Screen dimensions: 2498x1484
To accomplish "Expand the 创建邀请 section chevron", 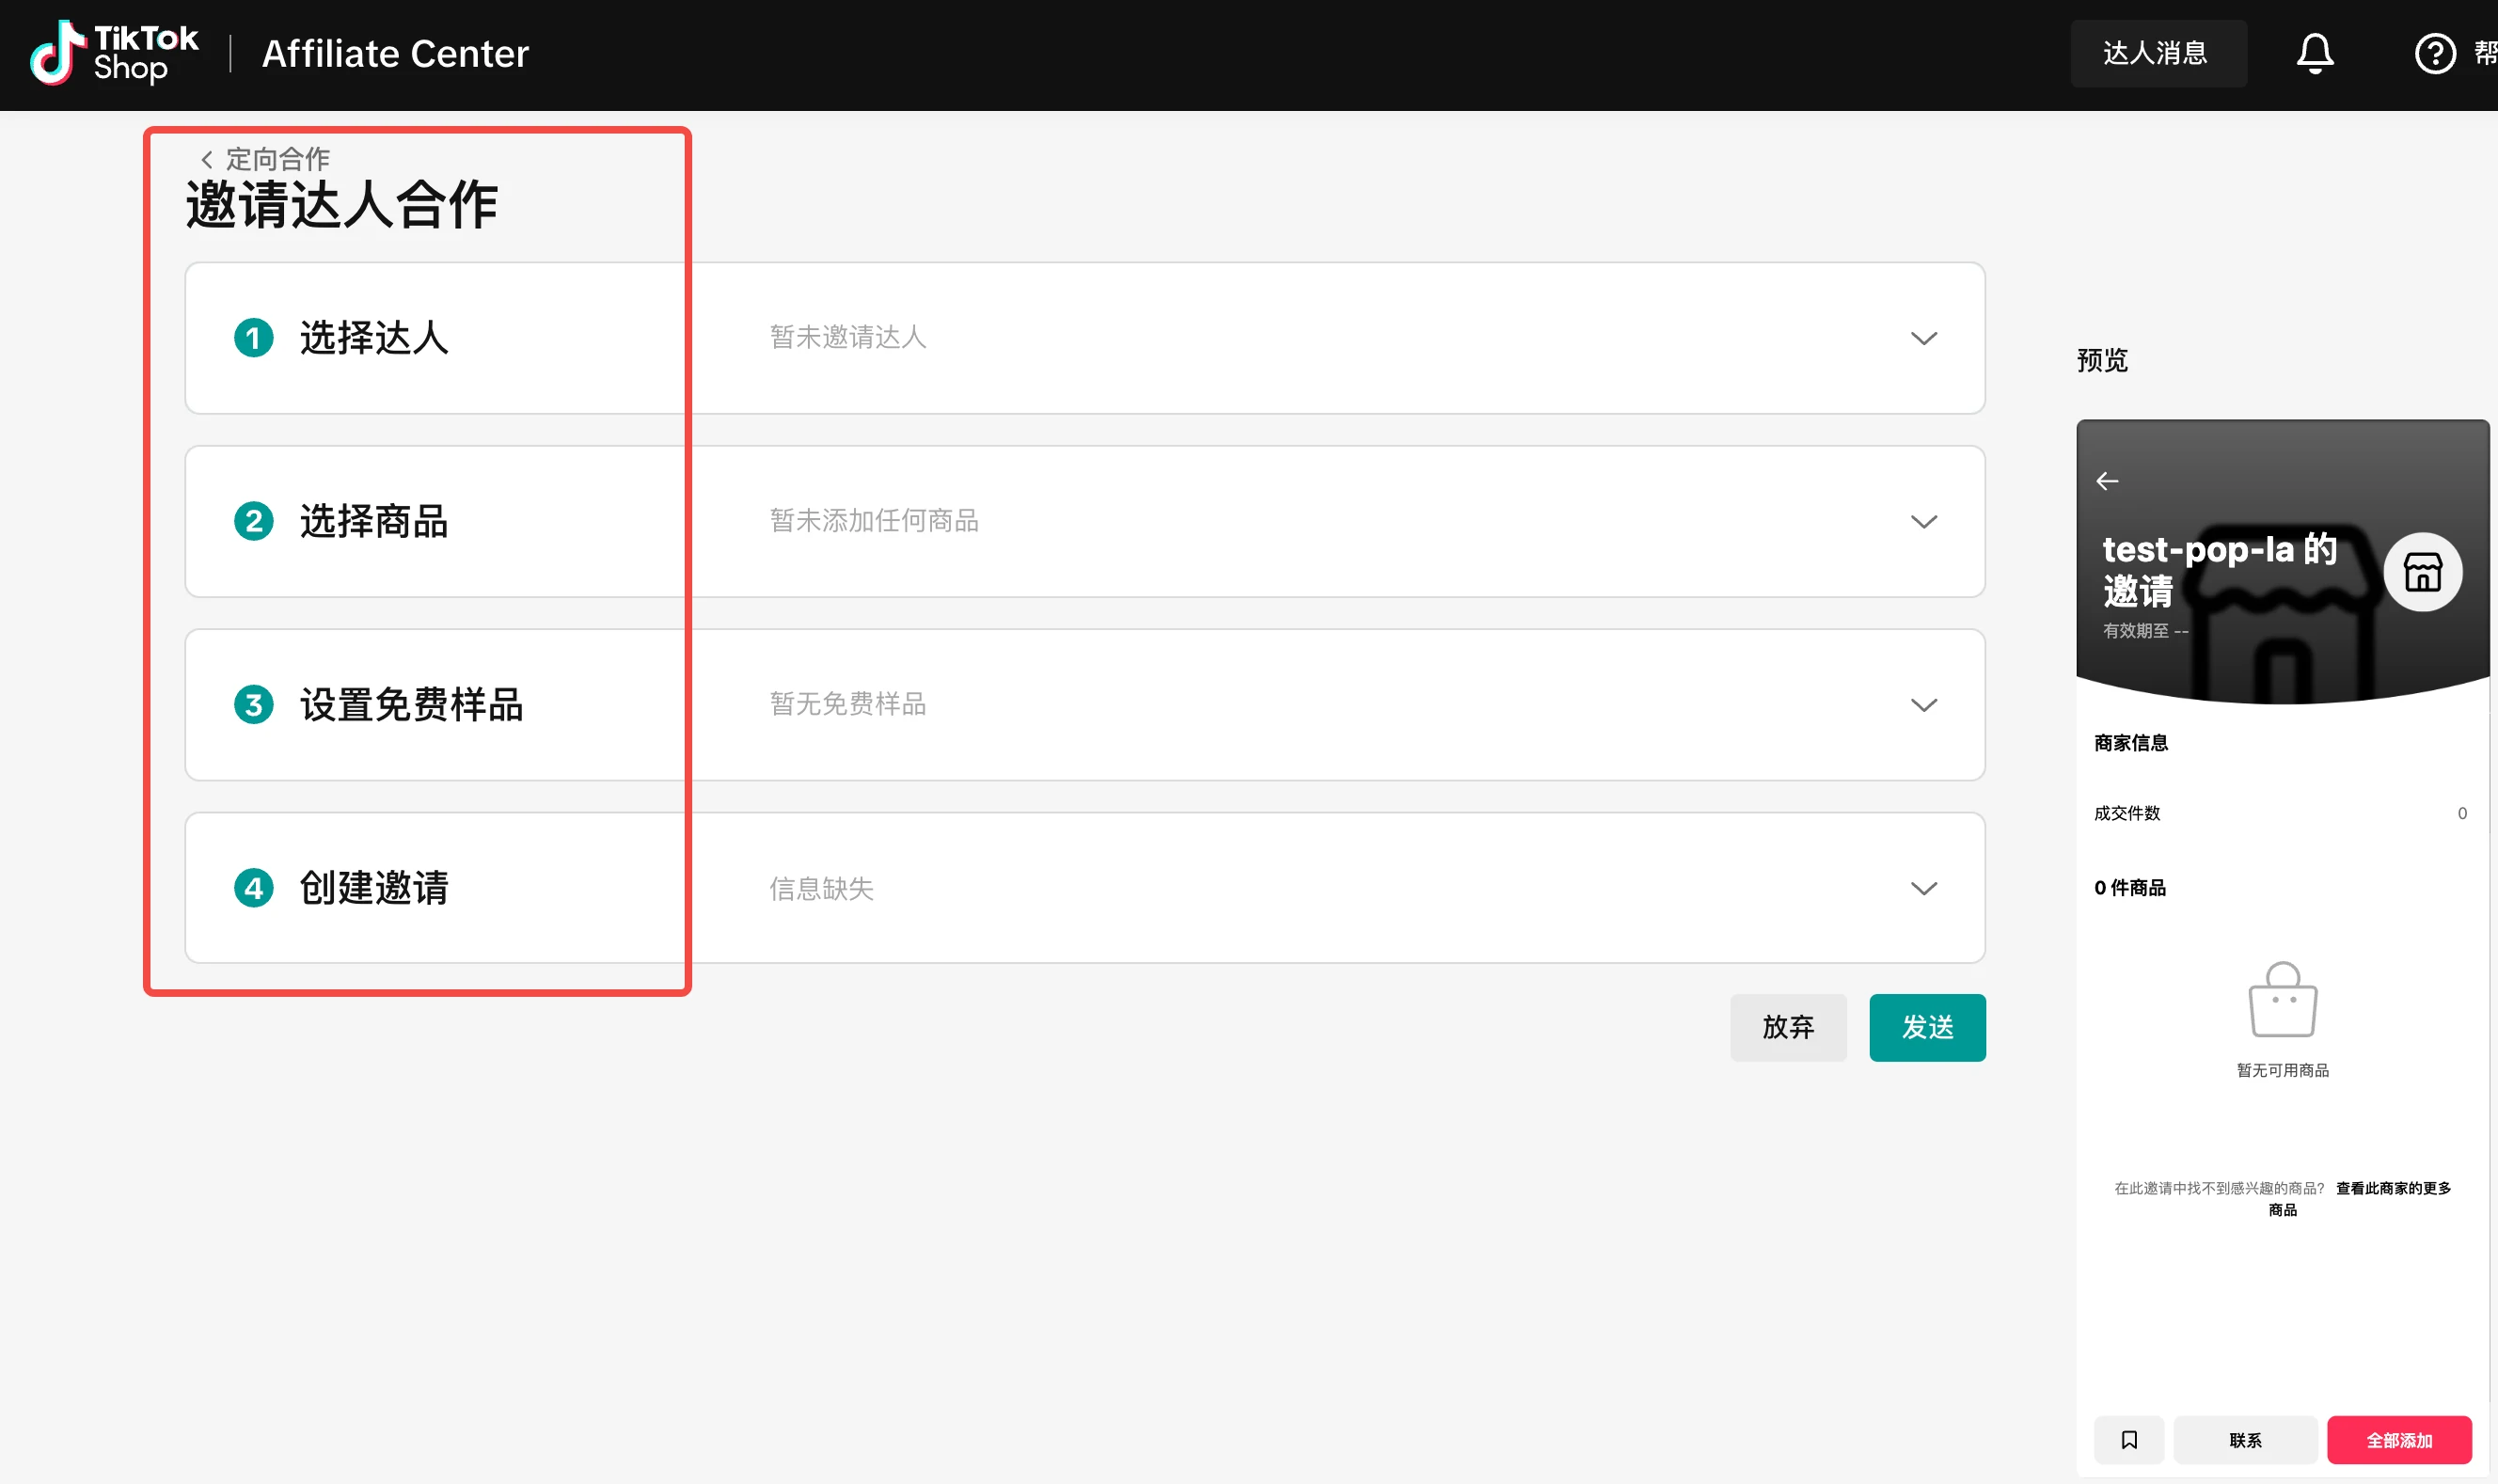I will [1923, 888].
